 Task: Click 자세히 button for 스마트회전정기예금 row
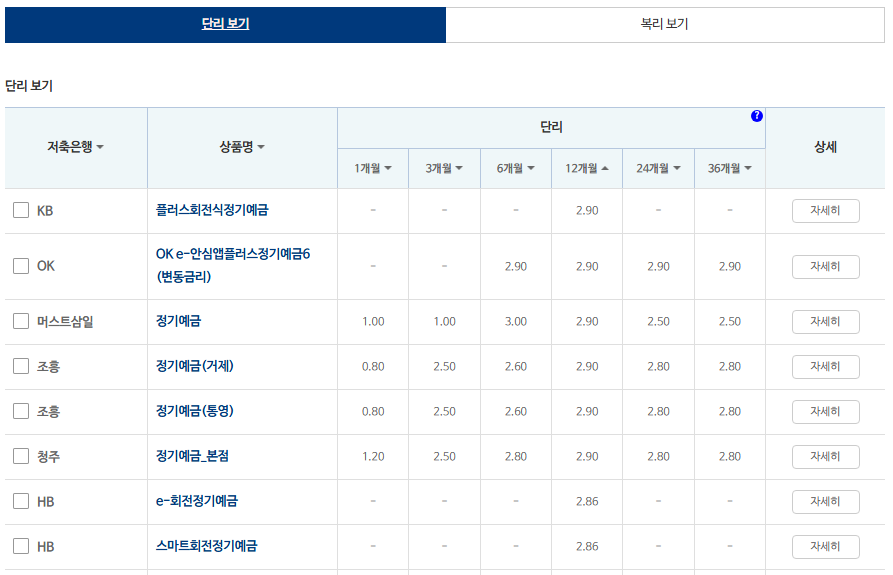(x=825, y=547)
